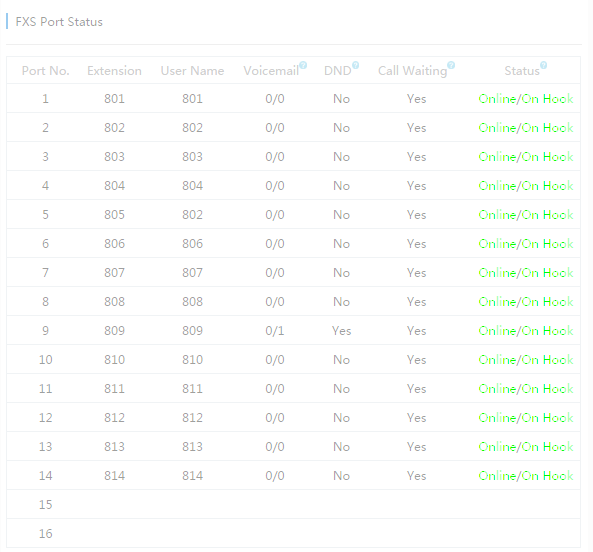Click the help icon beside Call Waiting
The height and width of the screenshot is (552, 593).
tap(451, 65)
